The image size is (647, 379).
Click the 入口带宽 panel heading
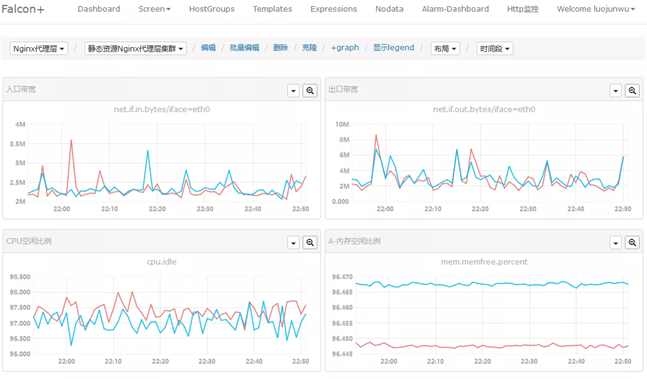click(21, 89)
